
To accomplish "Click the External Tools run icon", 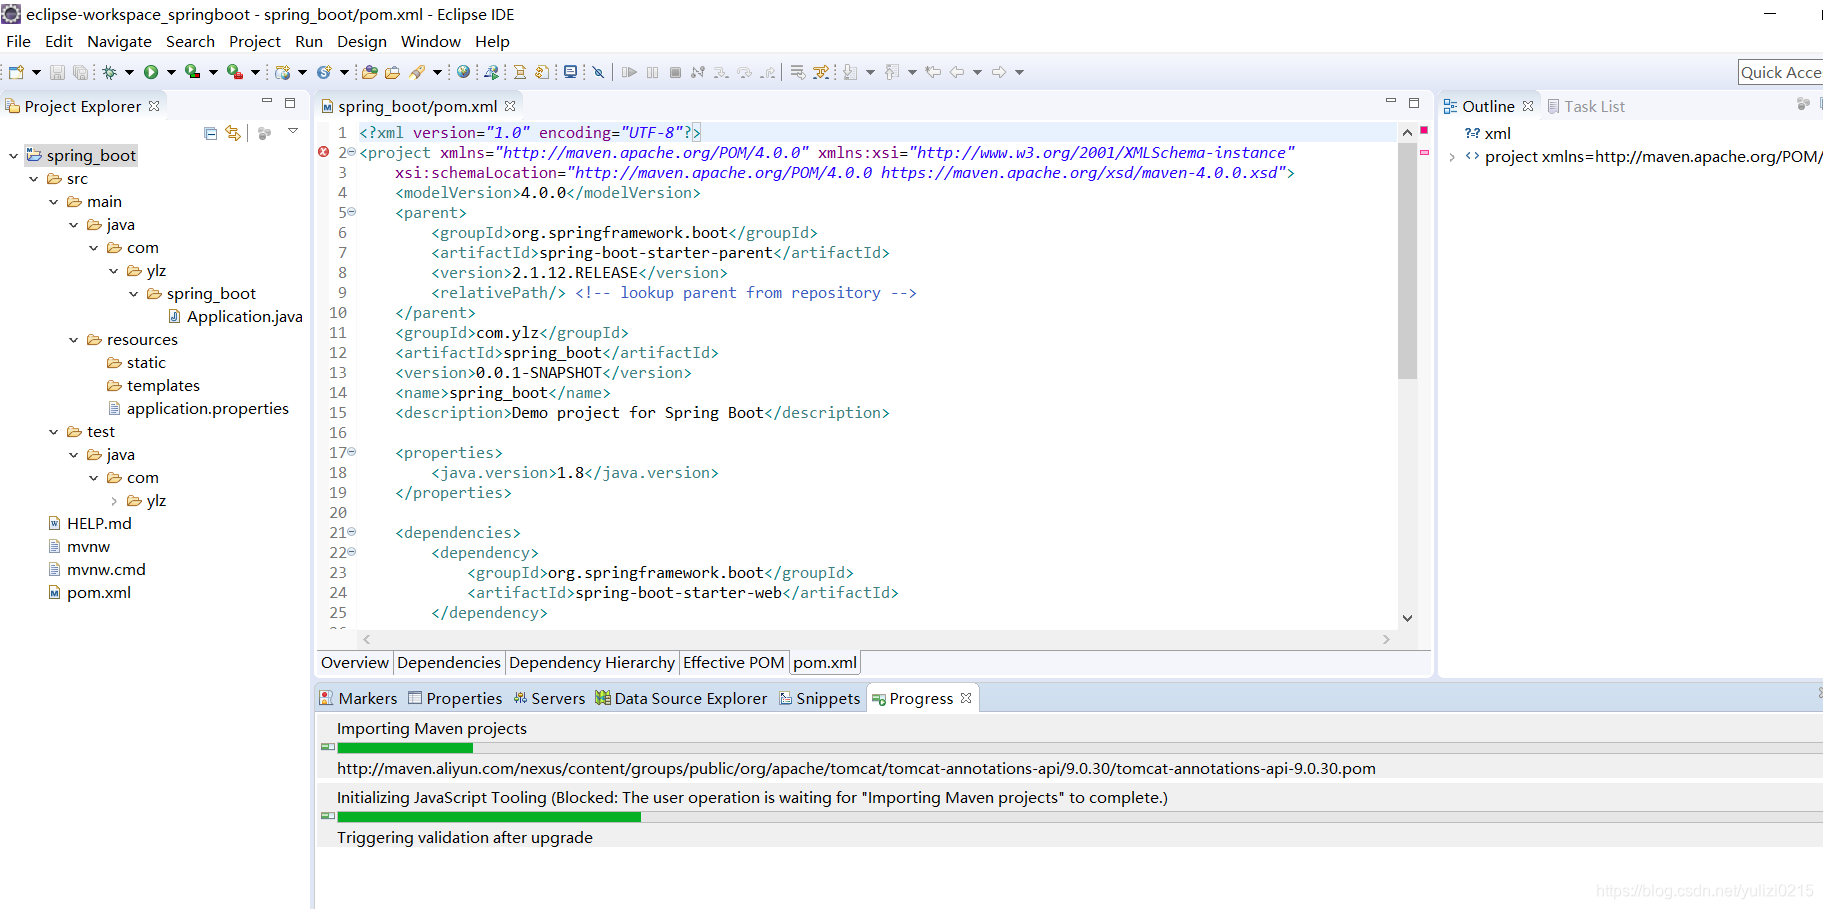I will point(234,72).
